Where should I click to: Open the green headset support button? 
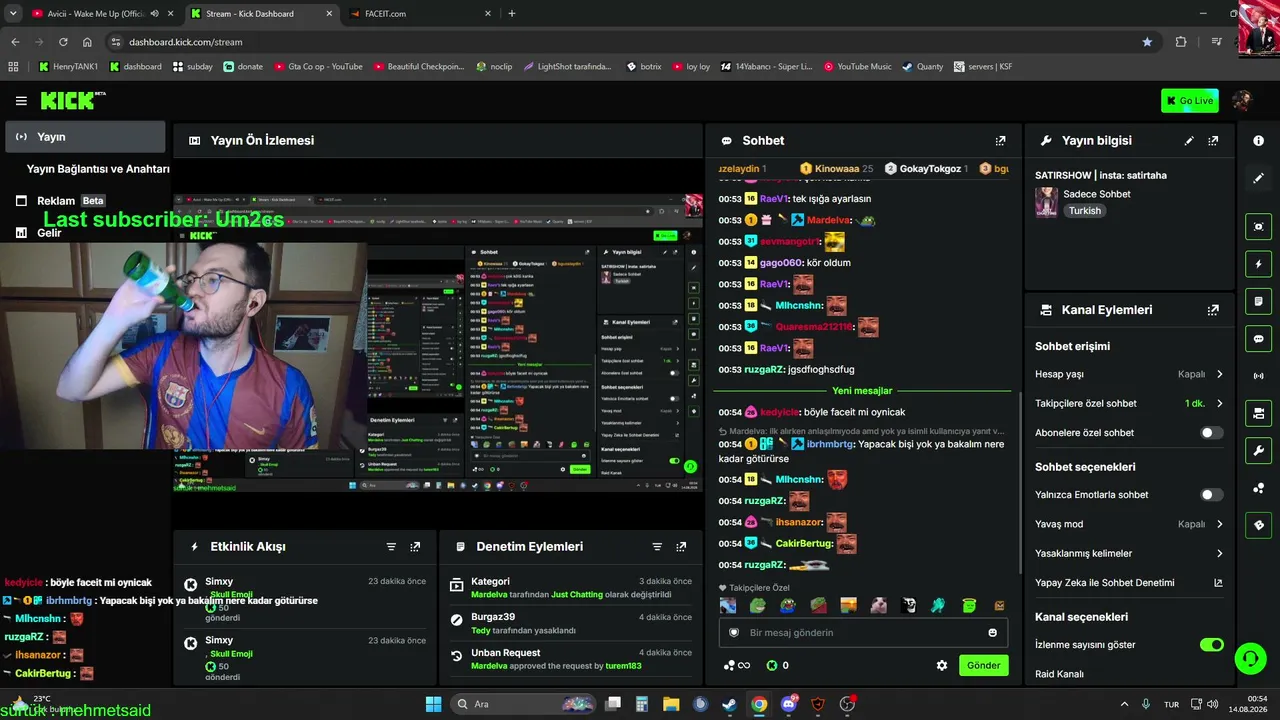point(1250,659)
